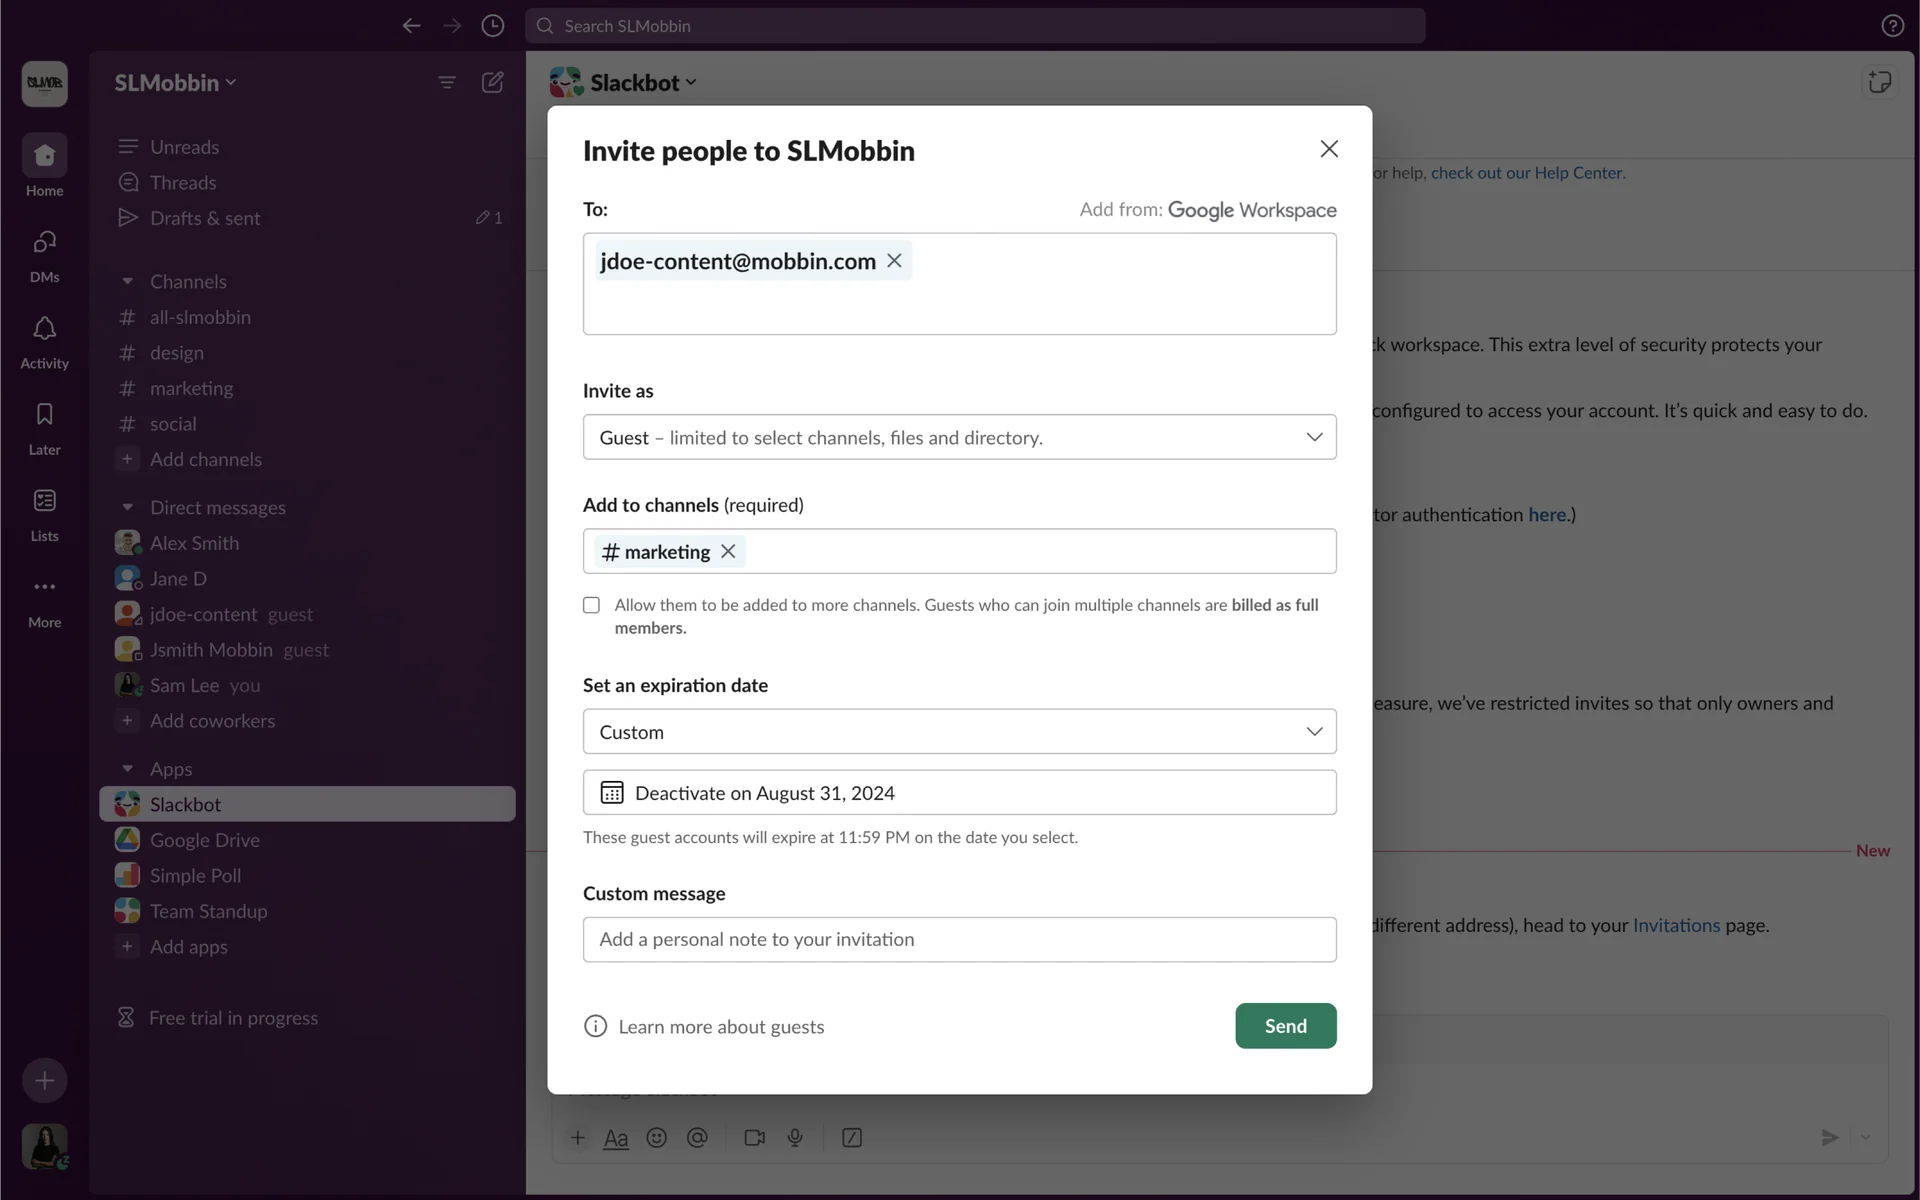Collapse the Channels section
Screen dimensions: 1920x1200
(x=127, y=282)
